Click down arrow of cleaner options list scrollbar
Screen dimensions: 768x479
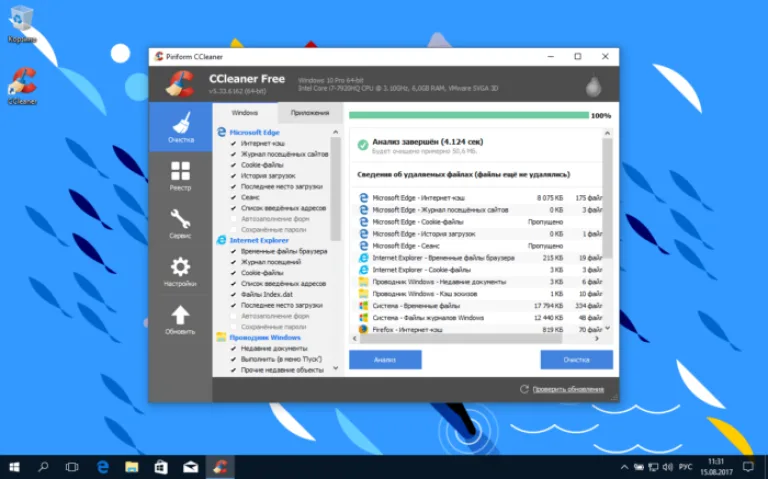tap(336, 368)
